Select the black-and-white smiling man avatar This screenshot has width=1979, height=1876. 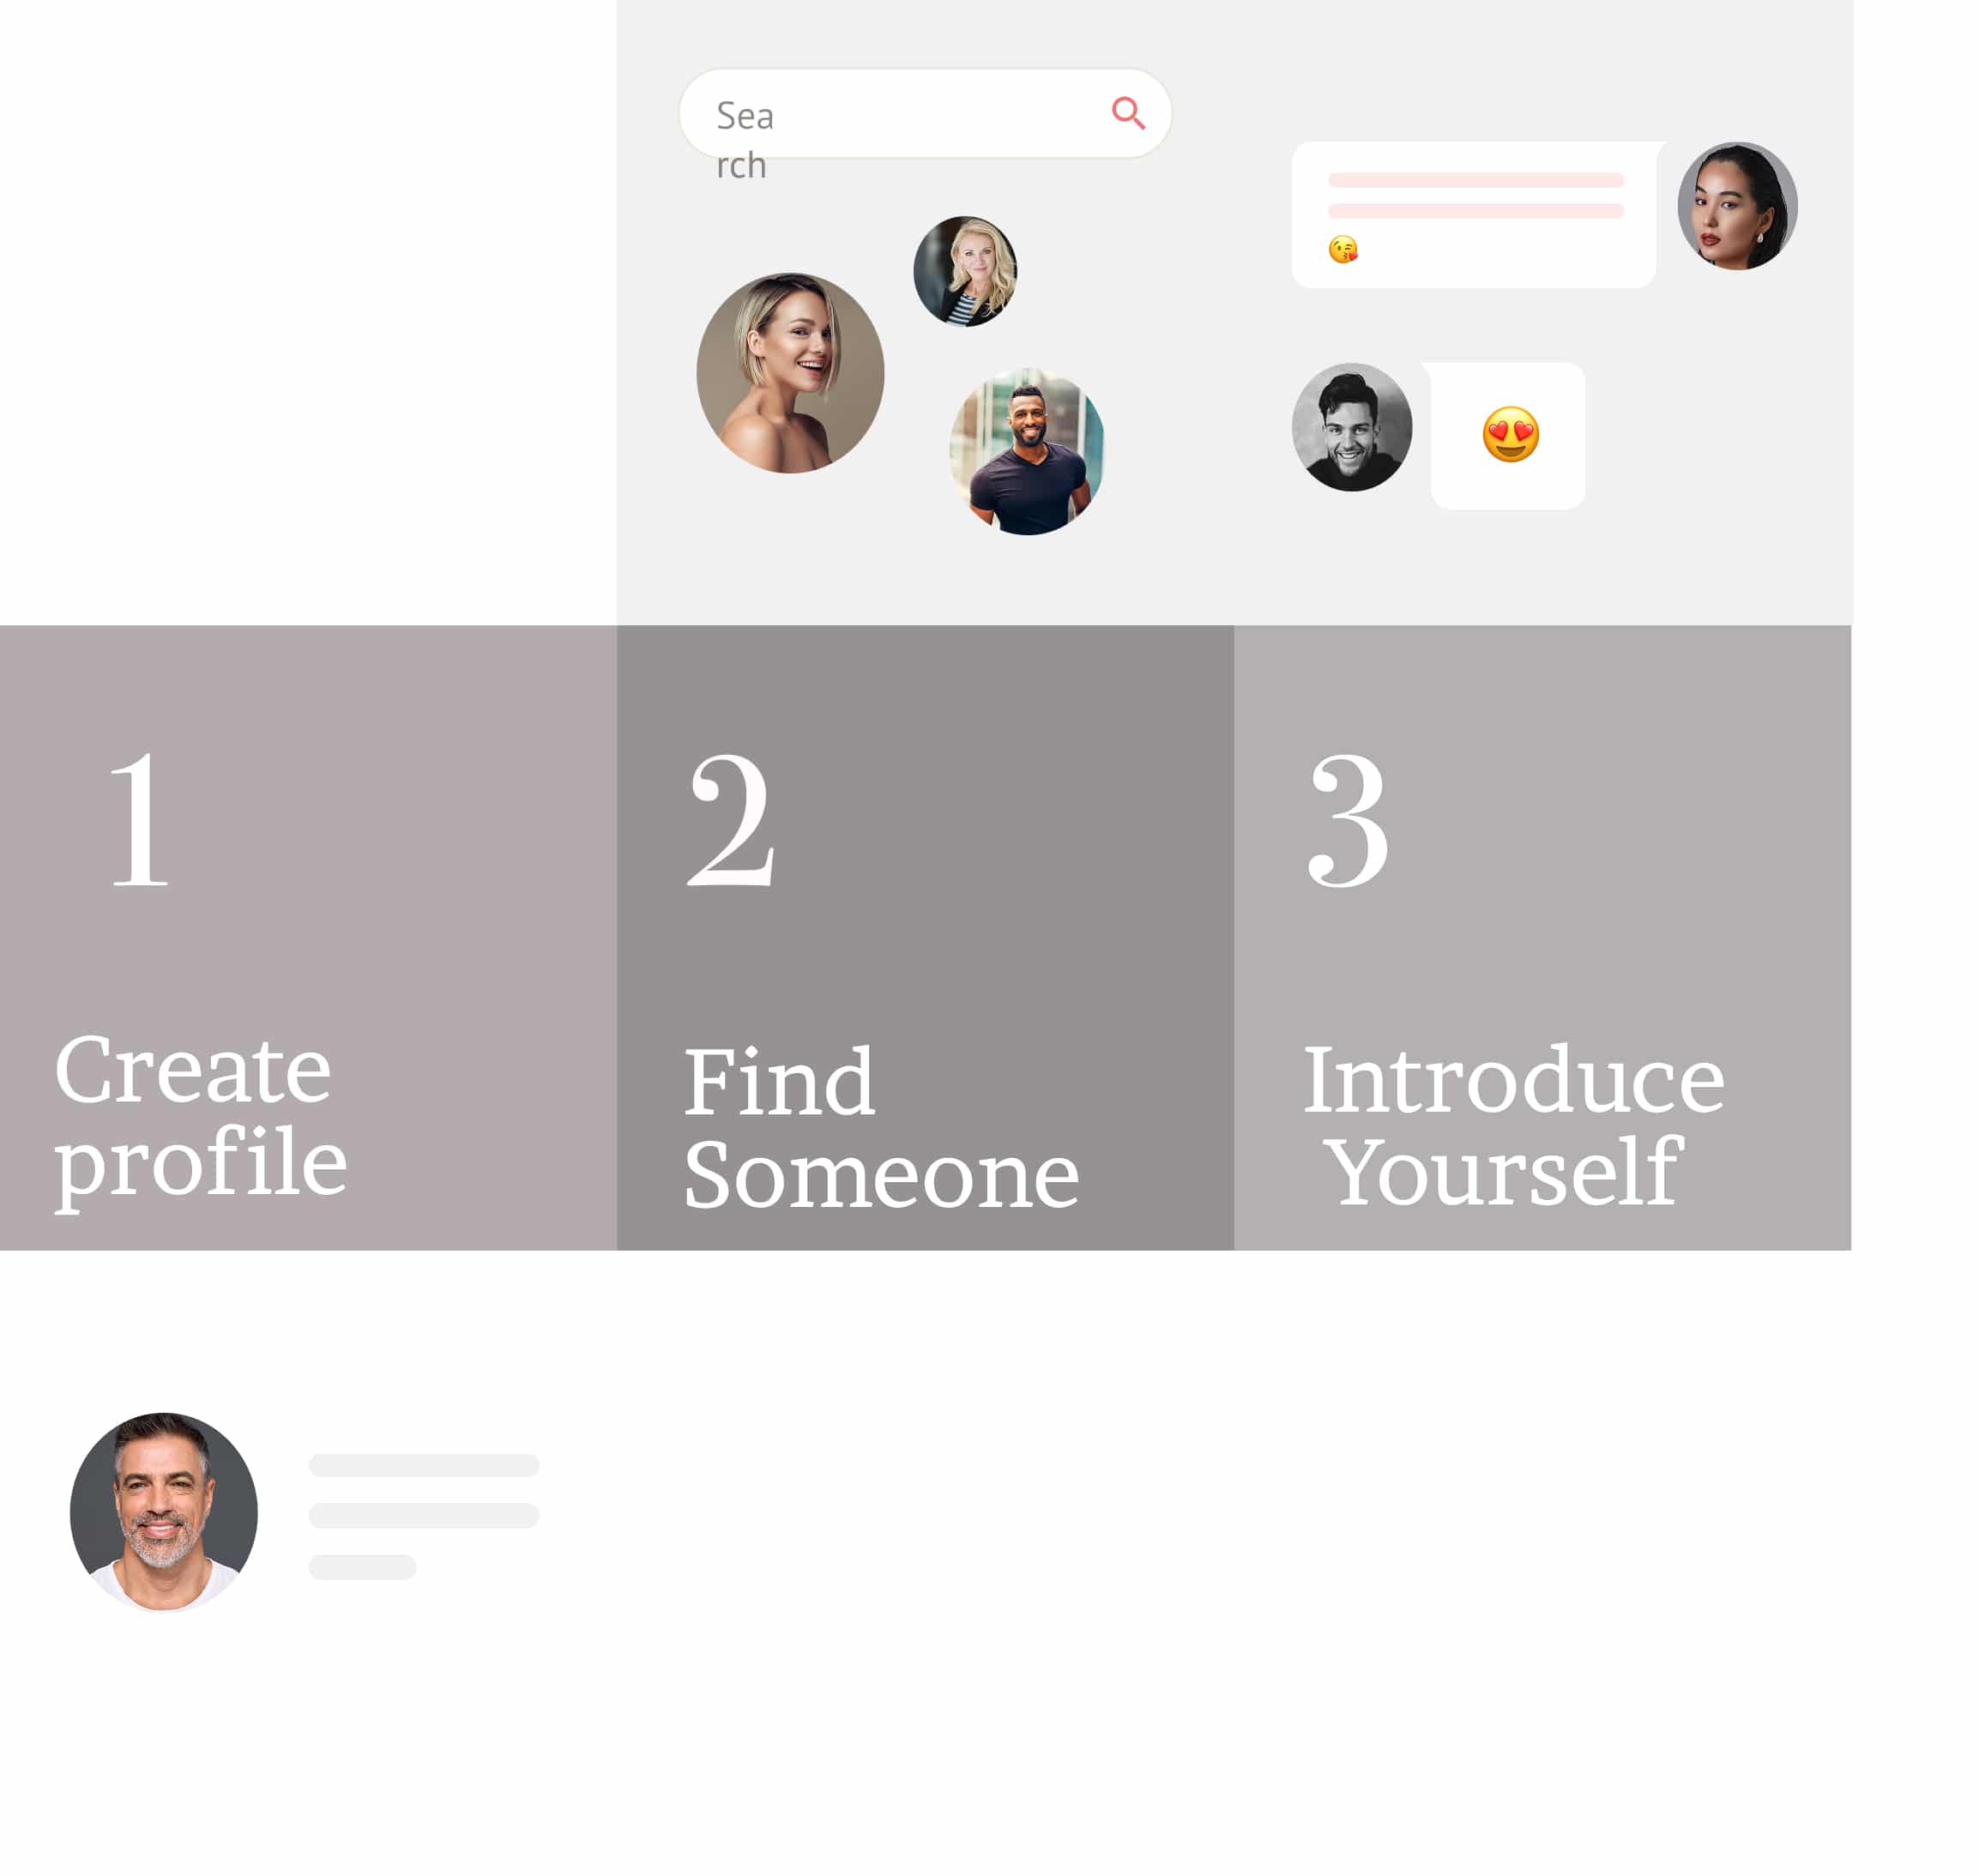tap(1352, 427)
